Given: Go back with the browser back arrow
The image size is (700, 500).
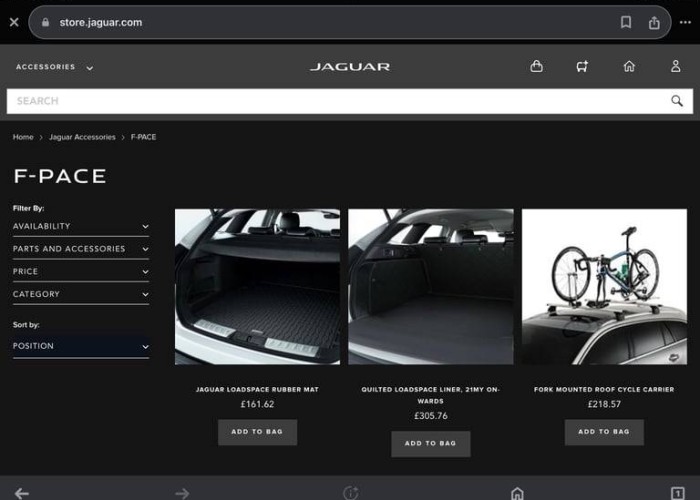Looking at the screenshot, I should [x=21, y=493].
